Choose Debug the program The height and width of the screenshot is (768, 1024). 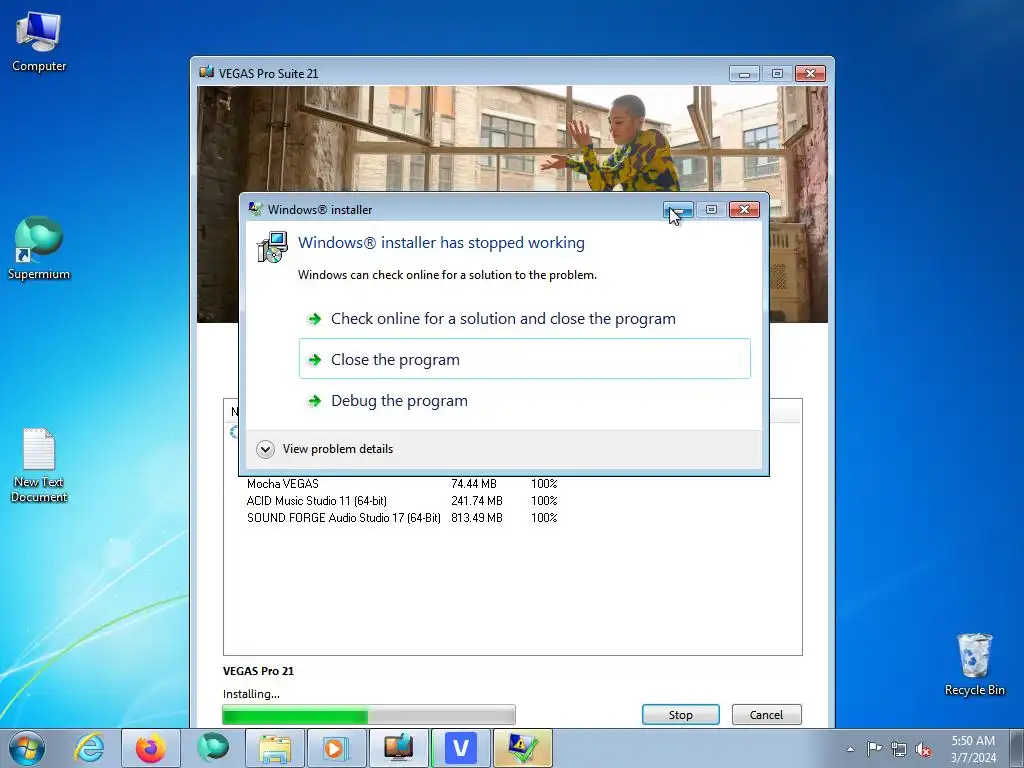point(524,400)
